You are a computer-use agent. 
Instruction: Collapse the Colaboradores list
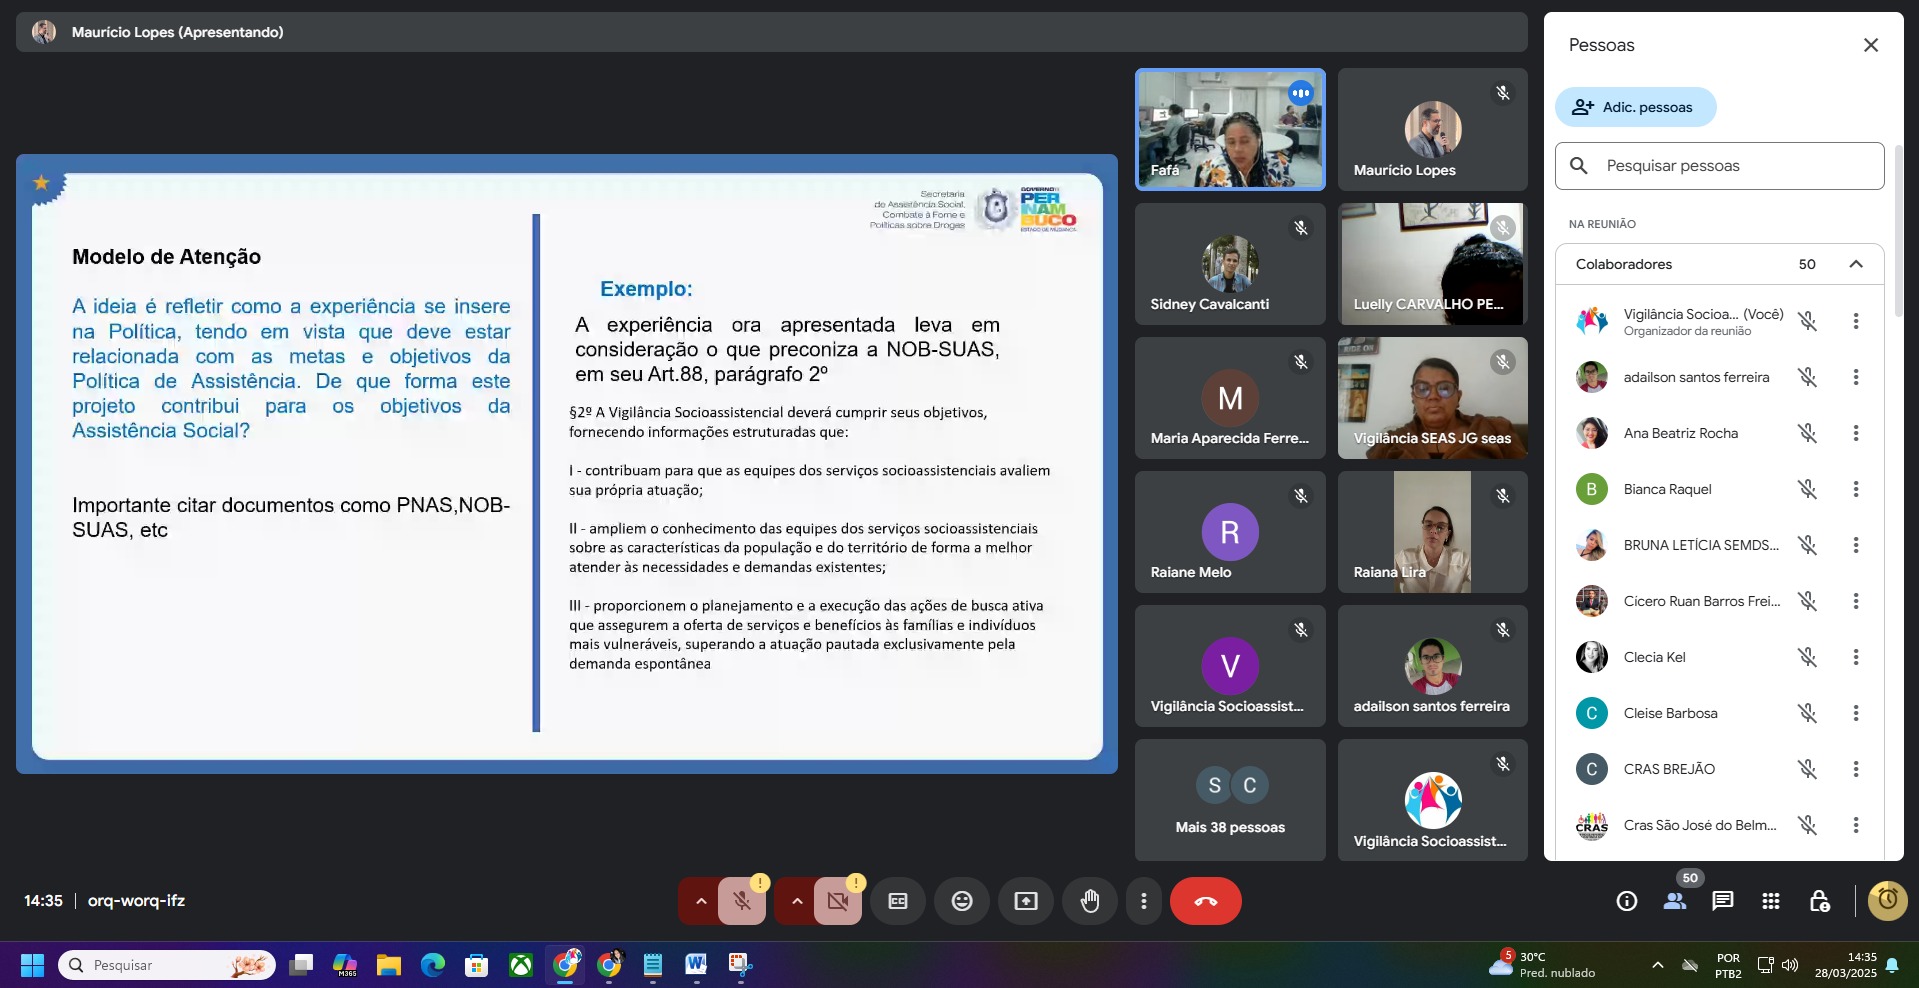coord(1855,264)
